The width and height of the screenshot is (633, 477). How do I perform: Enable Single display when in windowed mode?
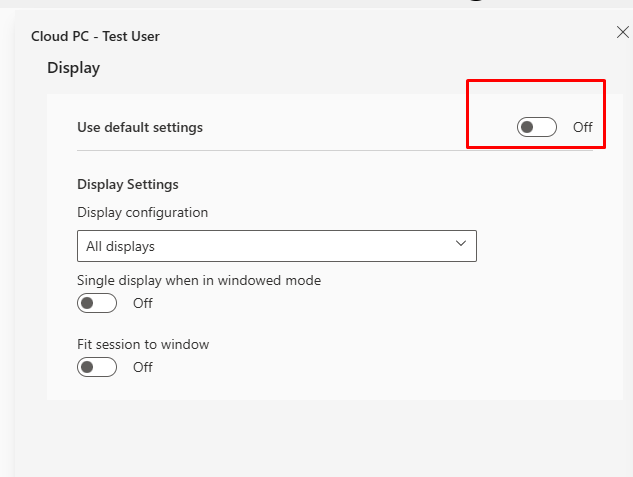coord(97,303)
